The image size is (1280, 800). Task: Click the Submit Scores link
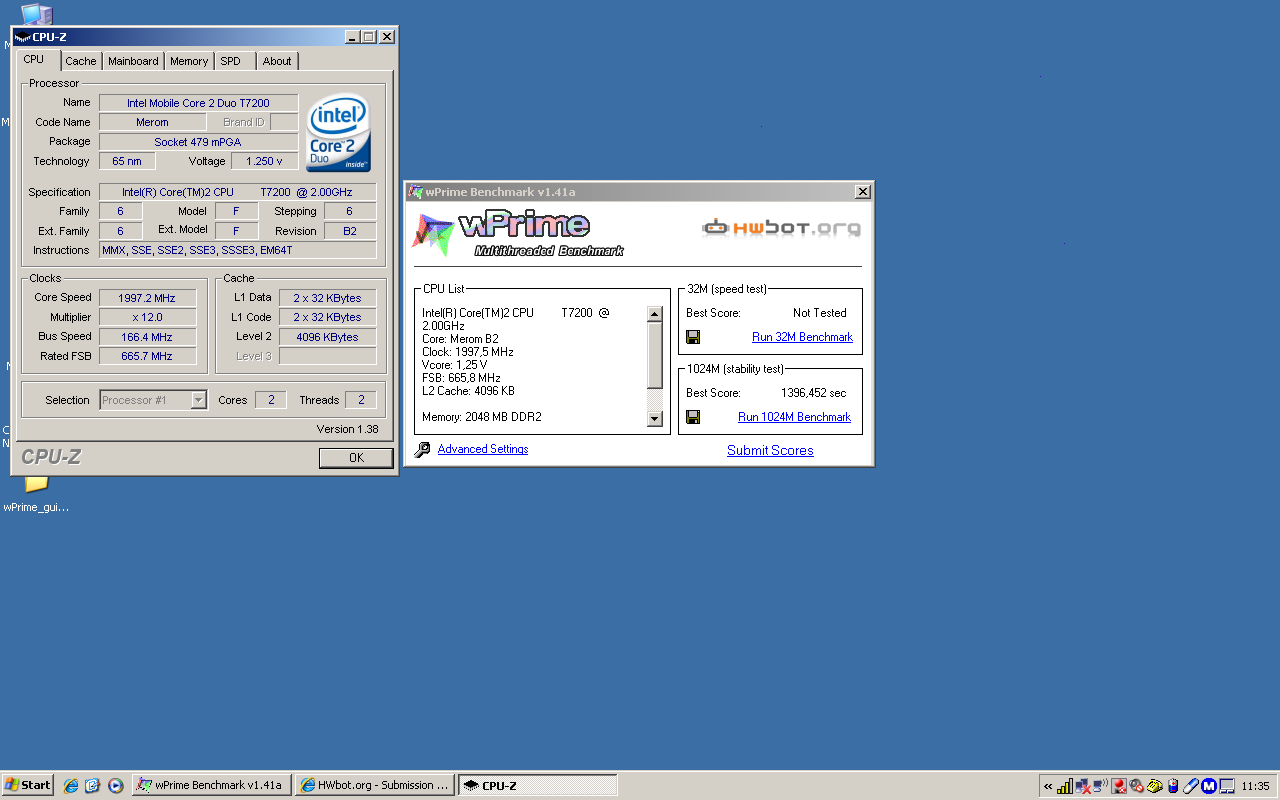[770, 450]
